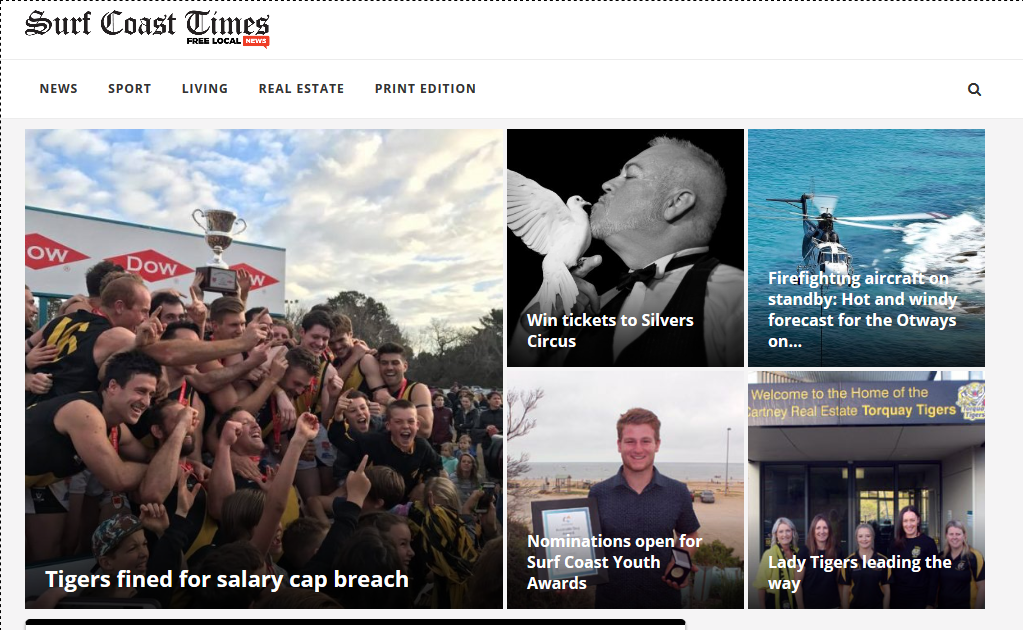This screenshot has width=1023, height=630.
Task: Open the SPORT menu item
Action: click(129, 89)
